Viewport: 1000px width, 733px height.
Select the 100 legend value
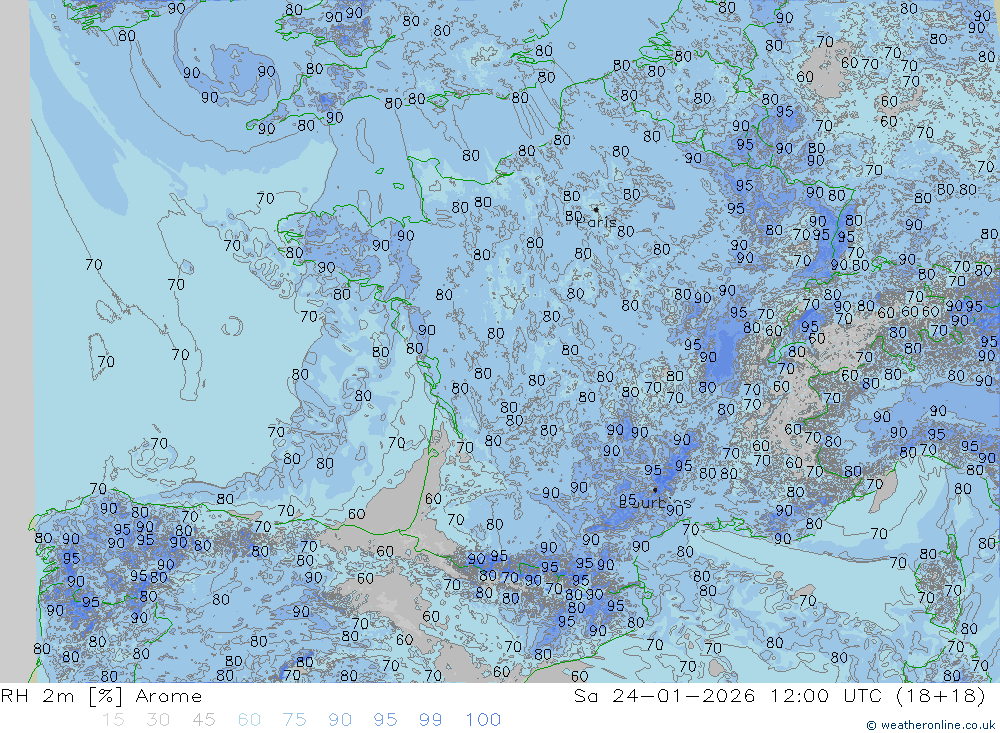(483, 720)
